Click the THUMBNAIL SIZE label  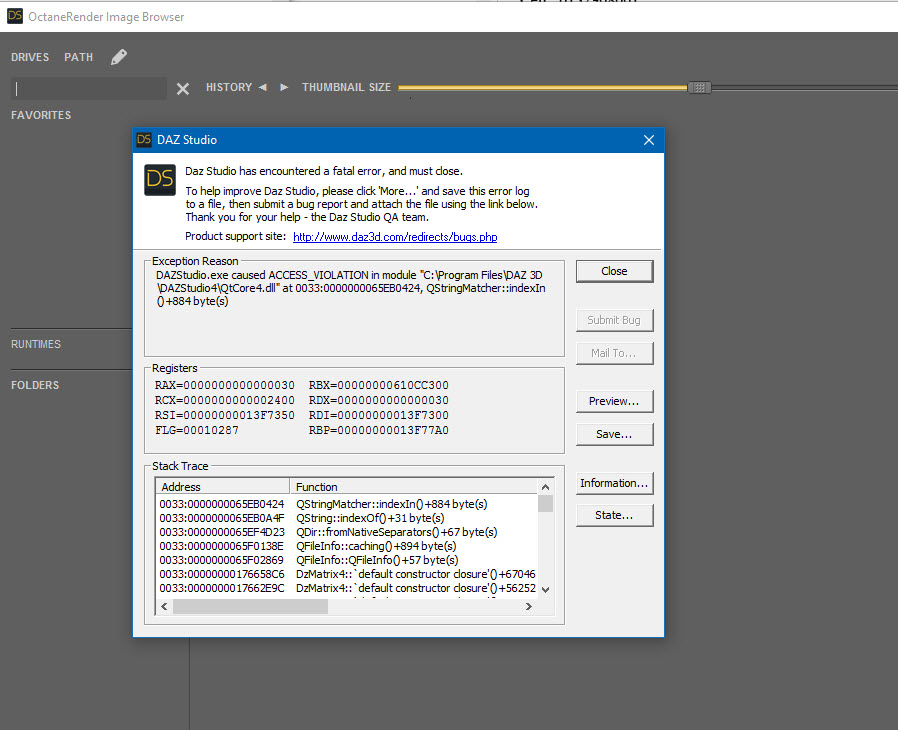[x=346, y=87]
